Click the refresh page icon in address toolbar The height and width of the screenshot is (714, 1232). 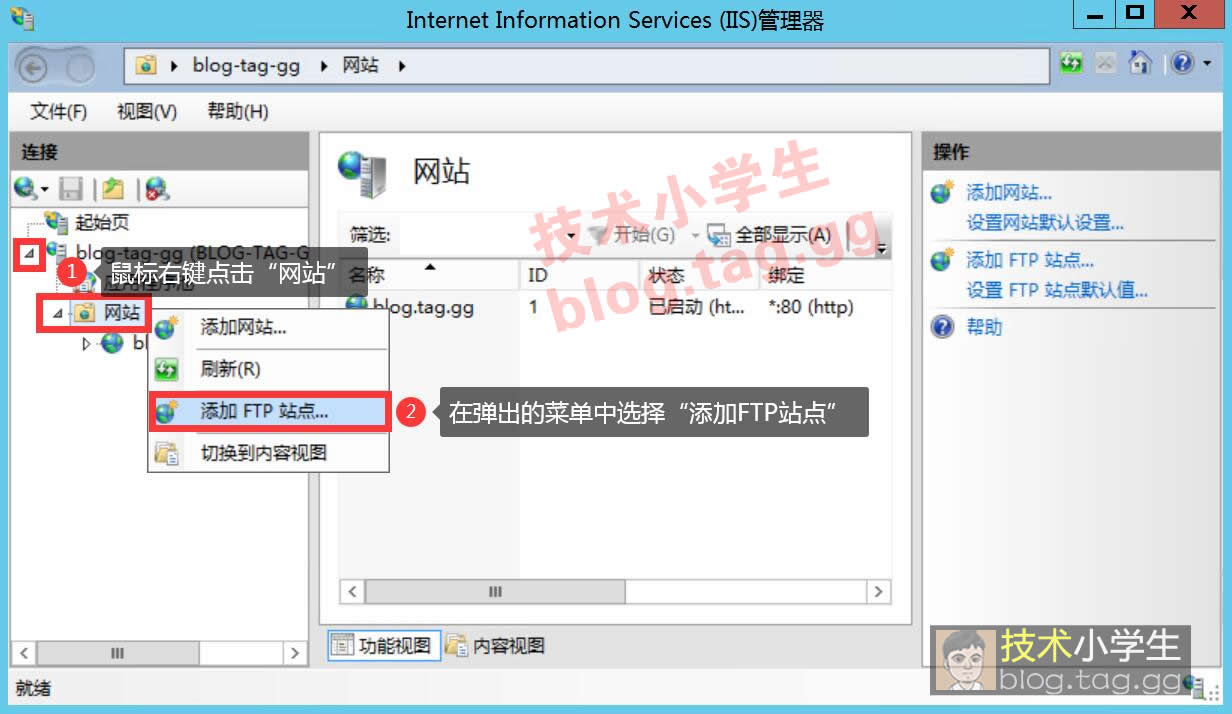click(1071, 64)
